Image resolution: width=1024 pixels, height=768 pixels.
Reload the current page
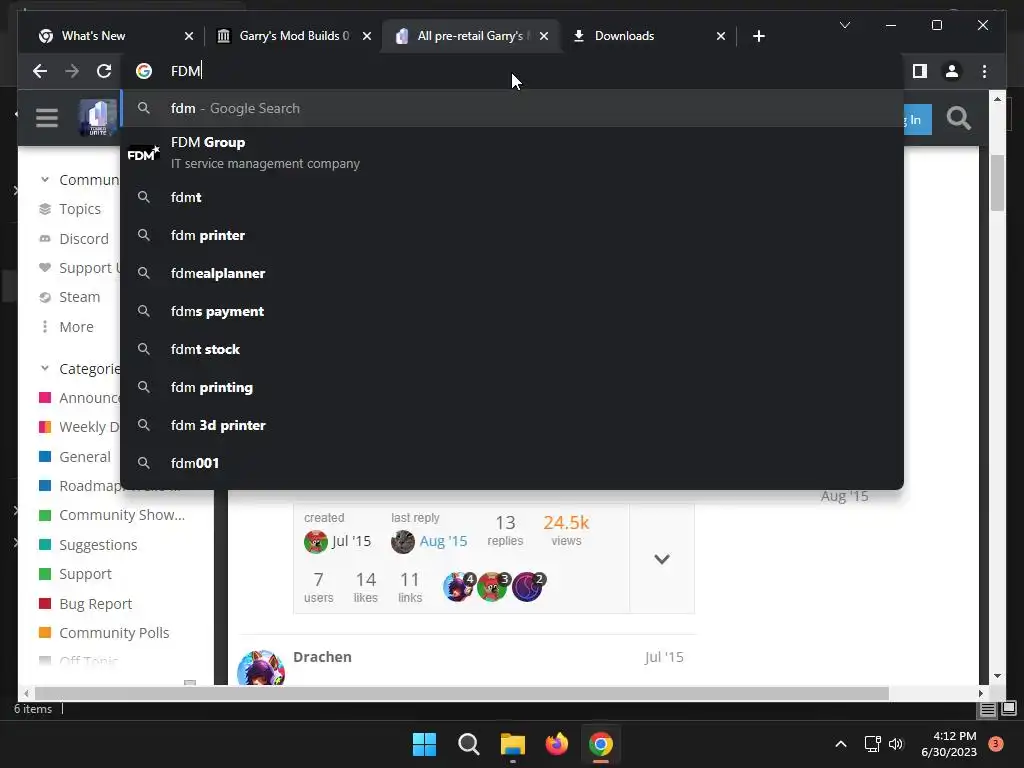coord(104,71)
